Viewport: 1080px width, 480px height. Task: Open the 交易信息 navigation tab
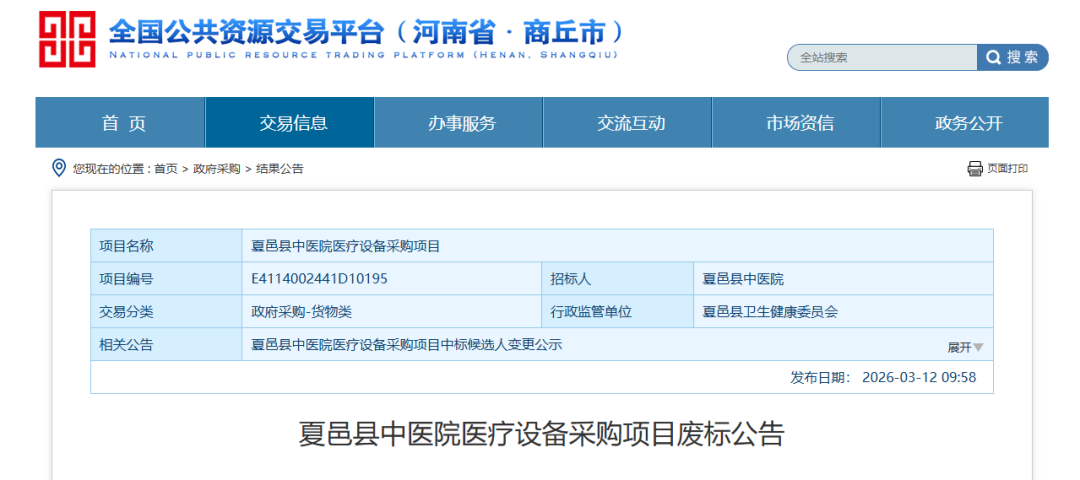pyautogui.click(x=292, y=123)
